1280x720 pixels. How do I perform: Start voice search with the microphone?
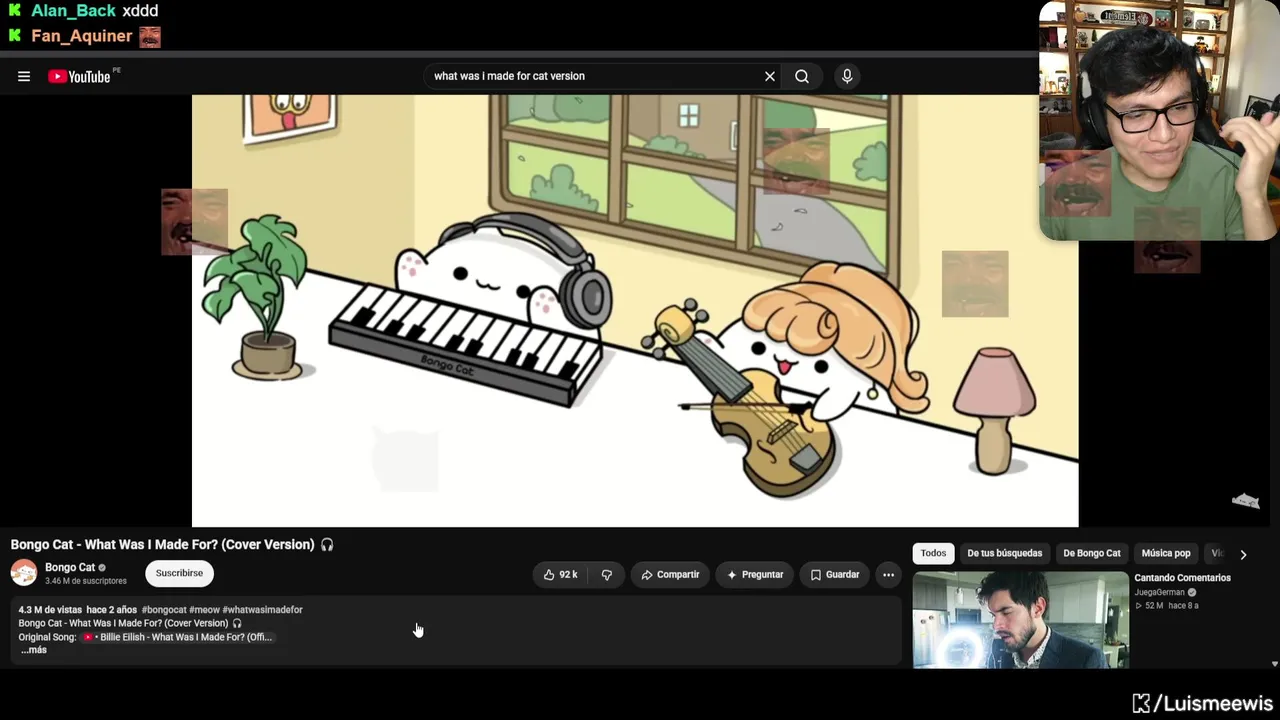point(847,76)
